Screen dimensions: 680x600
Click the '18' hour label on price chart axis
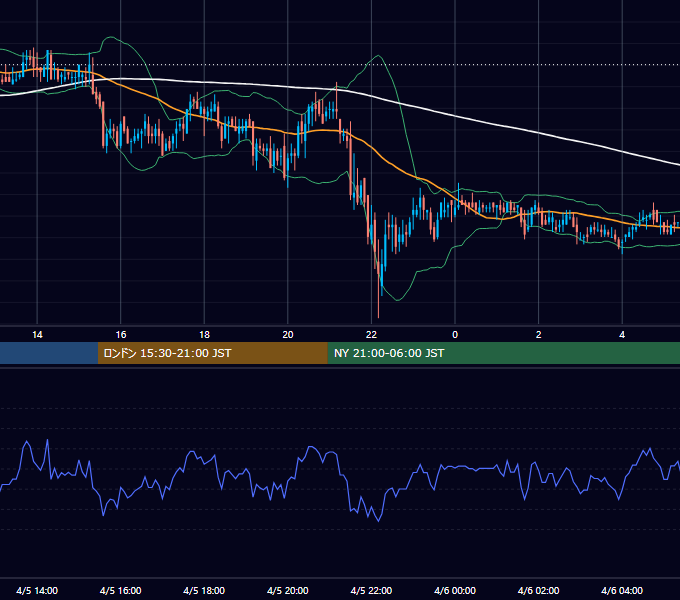pos(204,335)
